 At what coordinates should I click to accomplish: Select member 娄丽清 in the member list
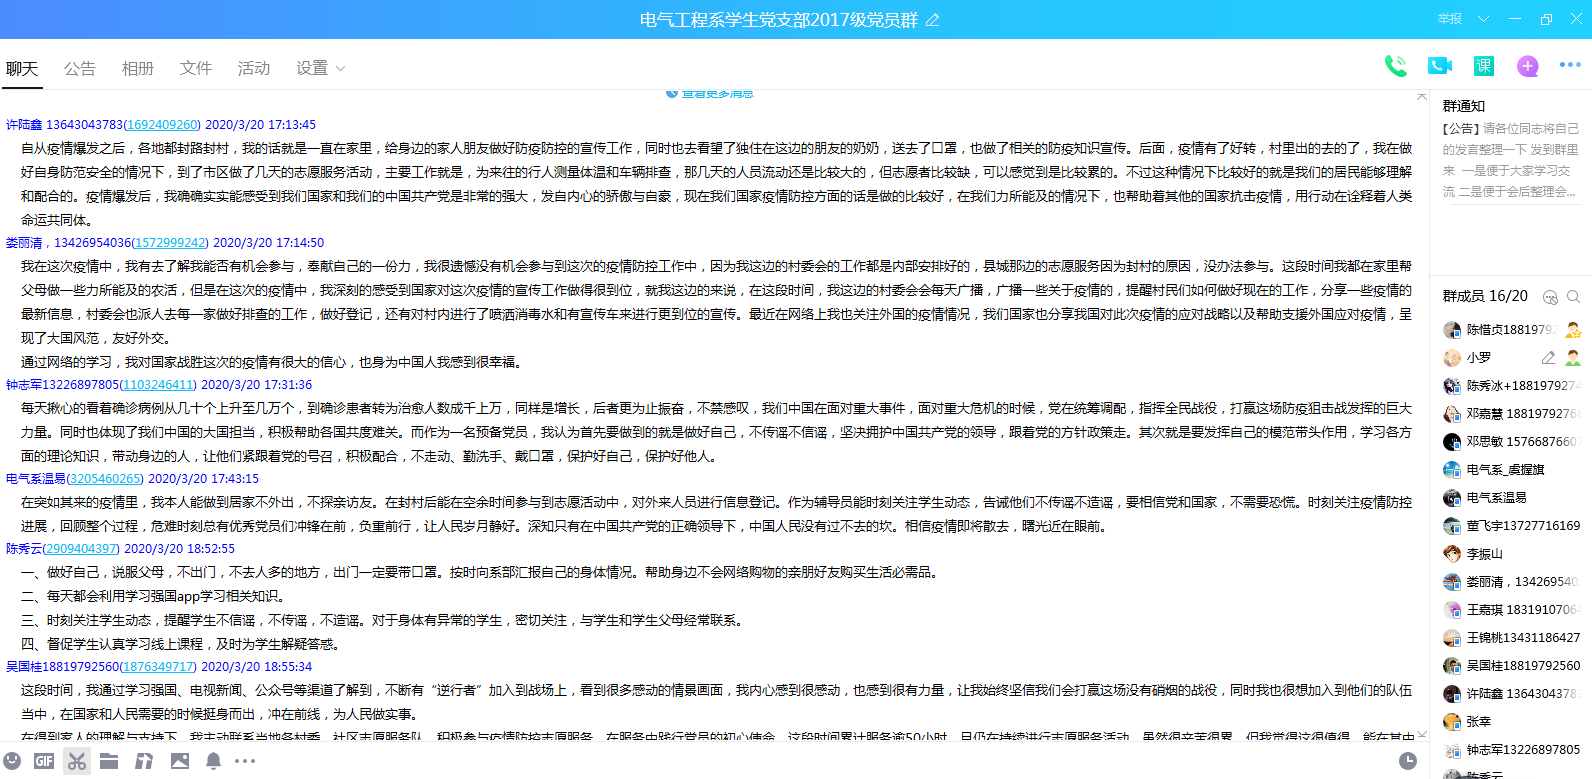pos(1510,582)
